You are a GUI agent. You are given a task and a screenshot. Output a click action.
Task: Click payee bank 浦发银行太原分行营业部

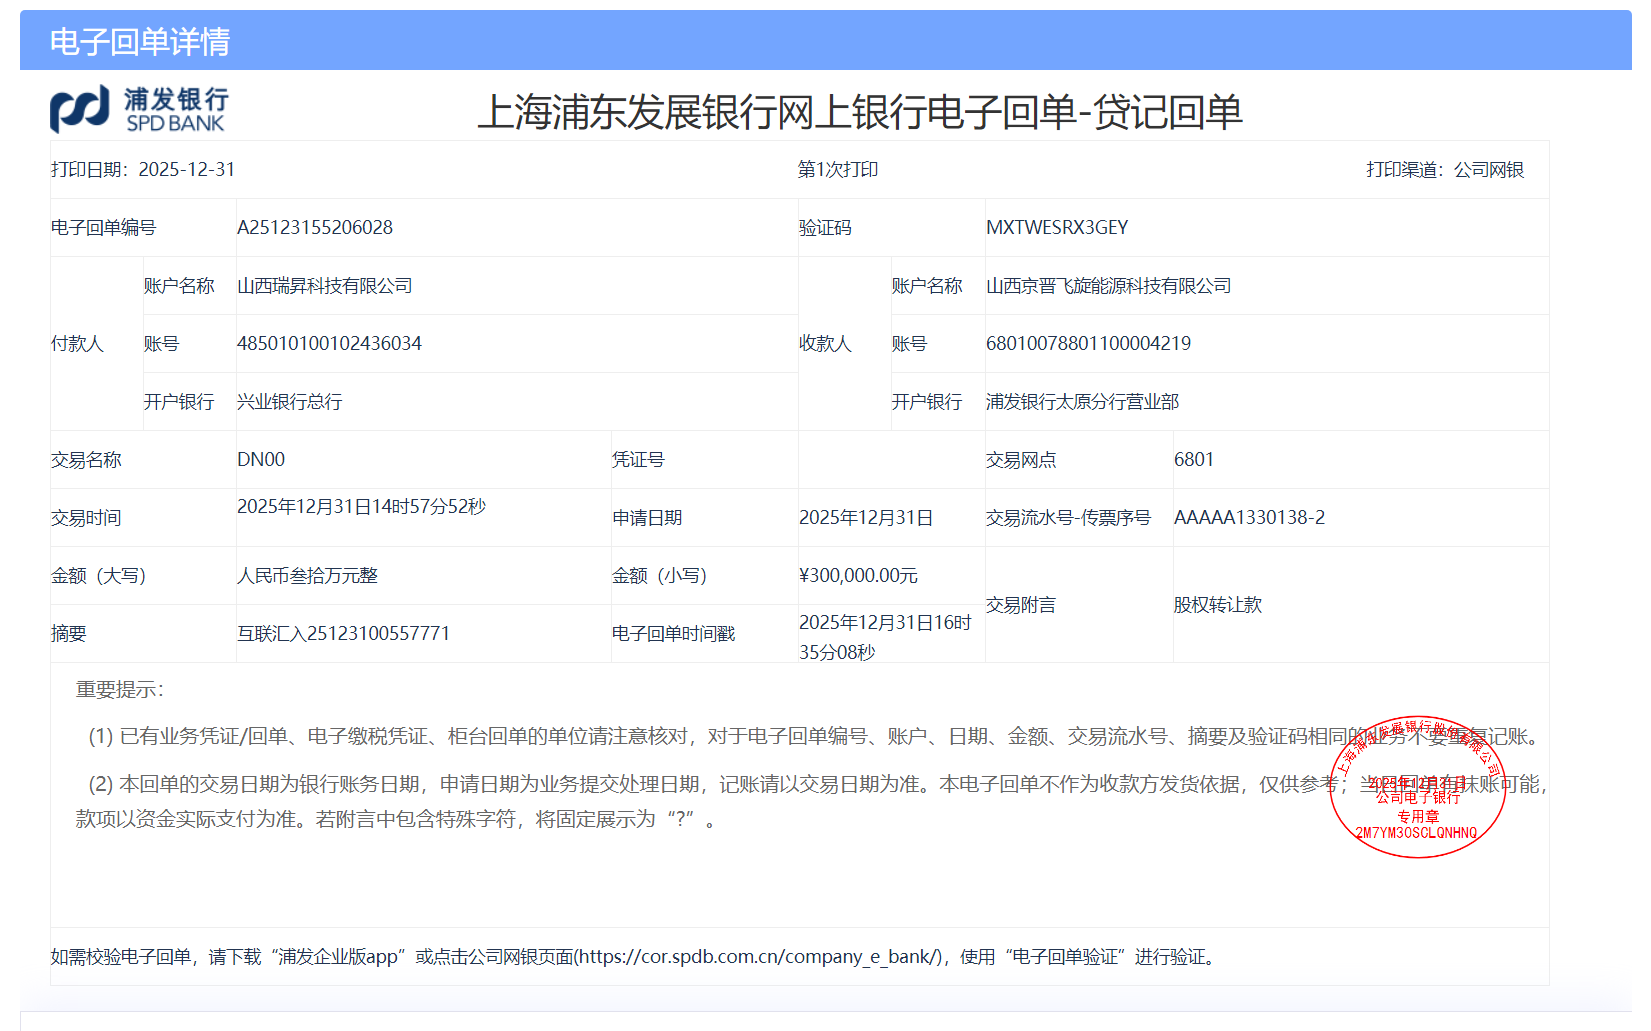pyautogui.click(x=1082, y=402)
